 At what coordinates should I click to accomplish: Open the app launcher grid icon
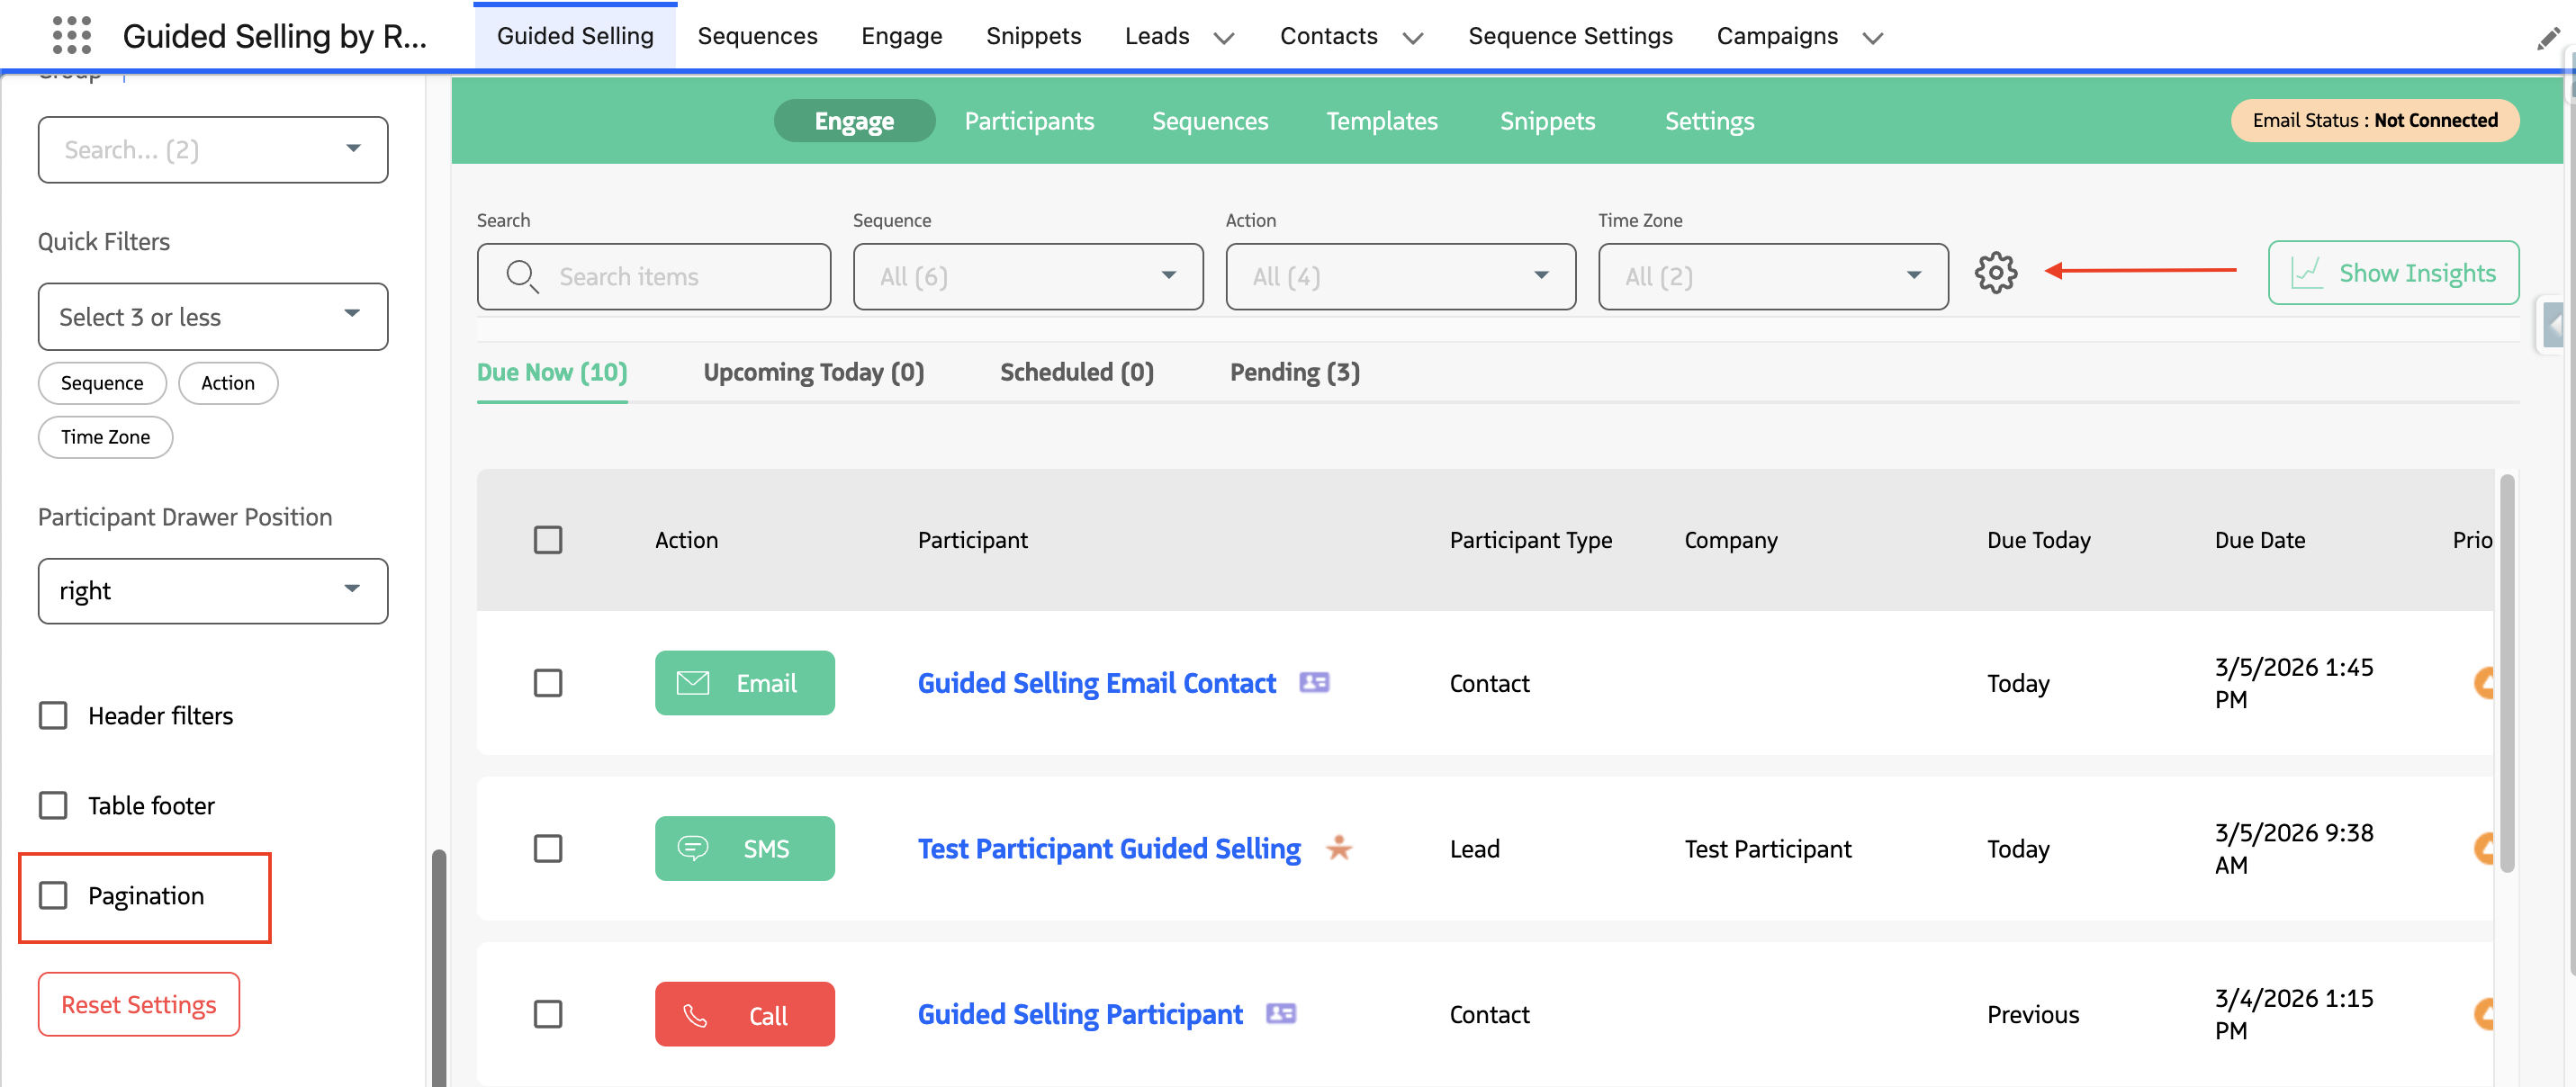[72, 35]
